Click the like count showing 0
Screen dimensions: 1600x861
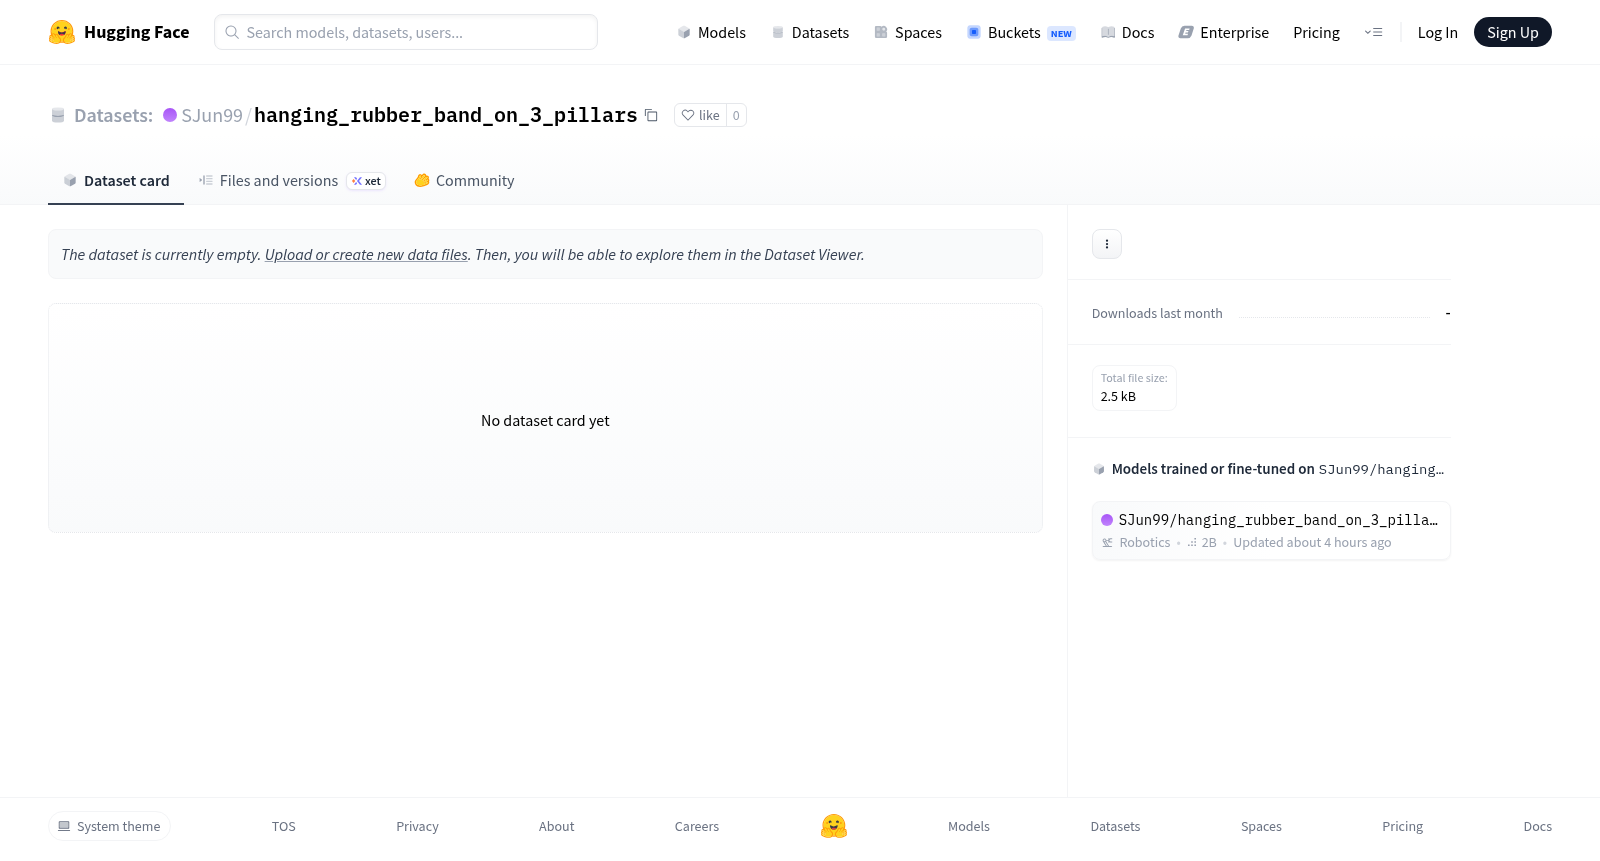736,115
